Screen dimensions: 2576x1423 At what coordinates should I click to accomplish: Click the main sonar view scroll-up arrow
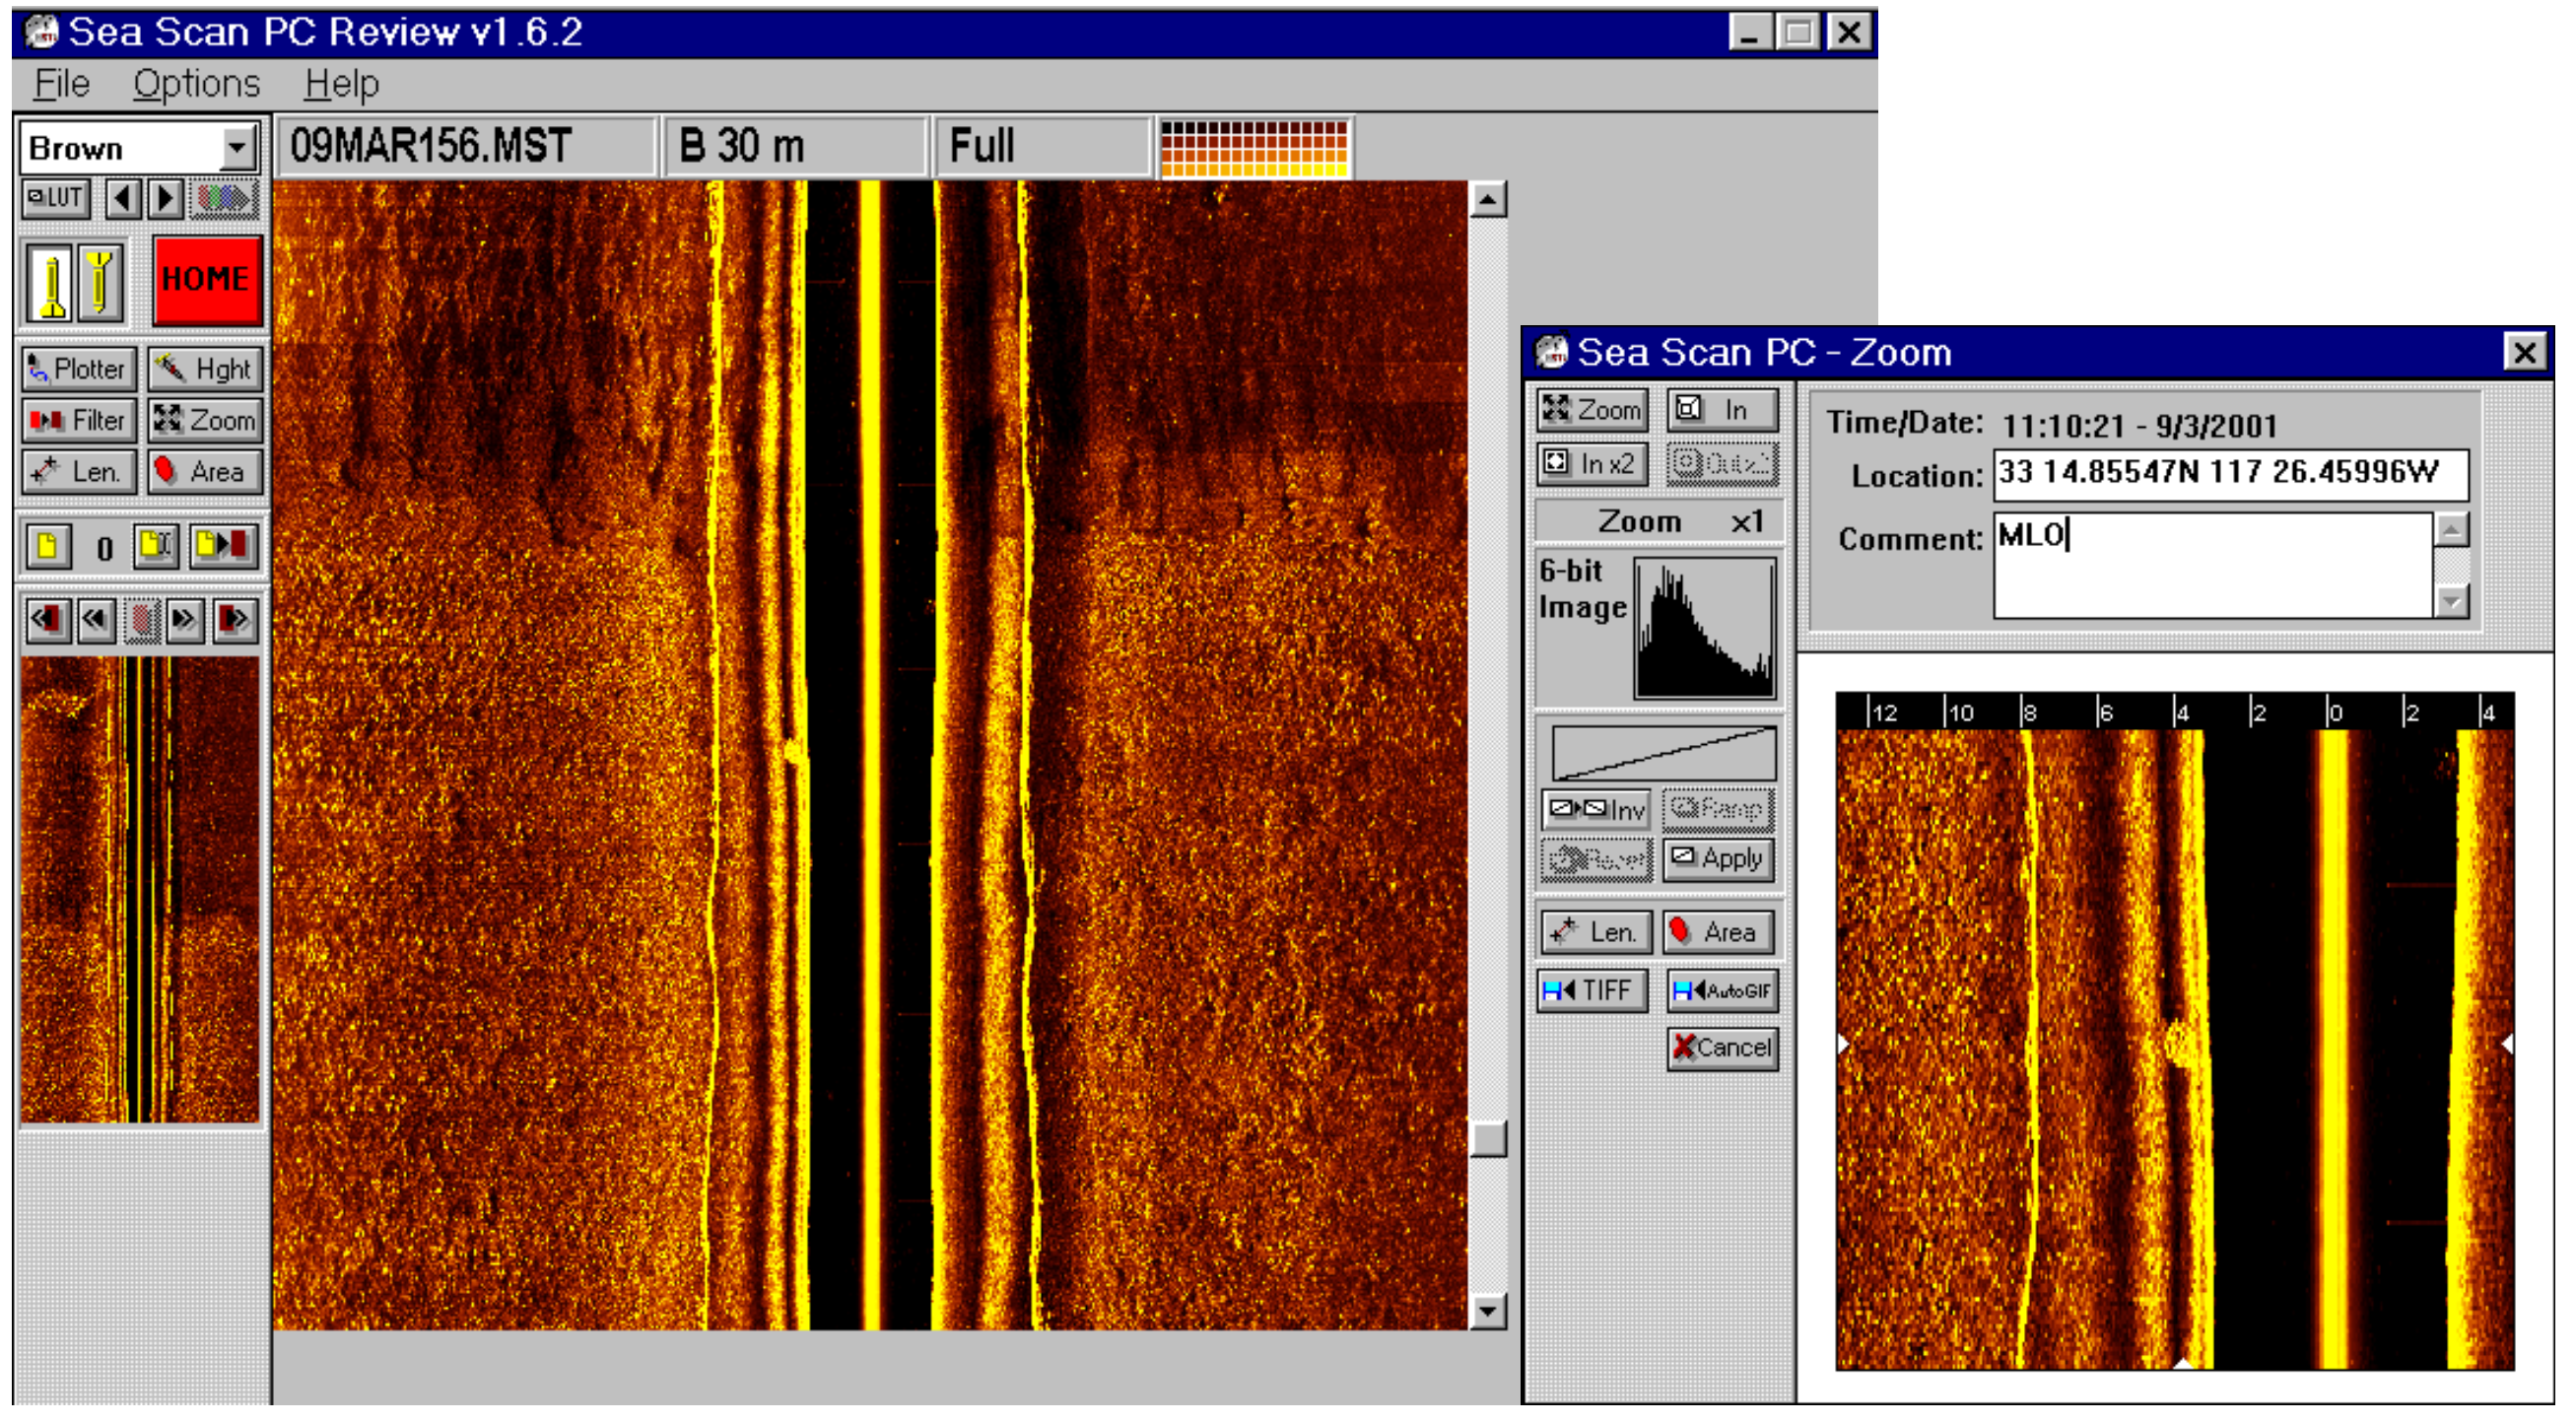(1488, 200)
